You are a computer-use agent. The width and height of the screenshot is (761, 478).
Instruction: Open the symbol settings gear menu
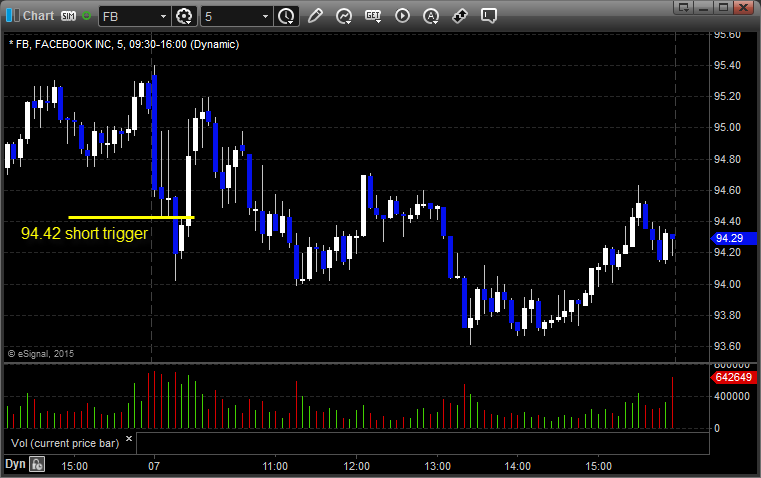click(184, 16)
